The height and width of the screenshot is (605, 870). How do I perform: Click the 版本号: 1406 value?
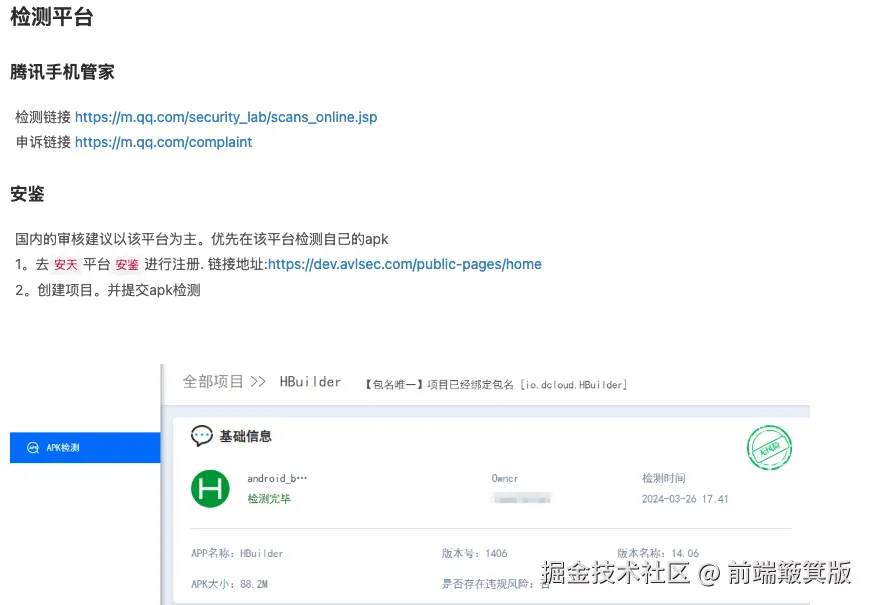pos(474,553)
